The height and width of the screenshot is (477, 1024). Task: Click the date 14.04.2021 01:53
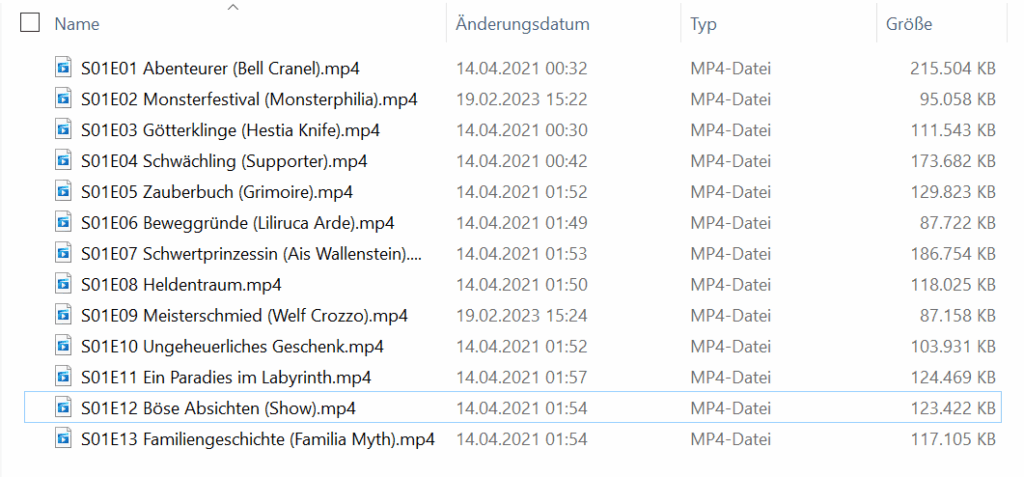522,254
